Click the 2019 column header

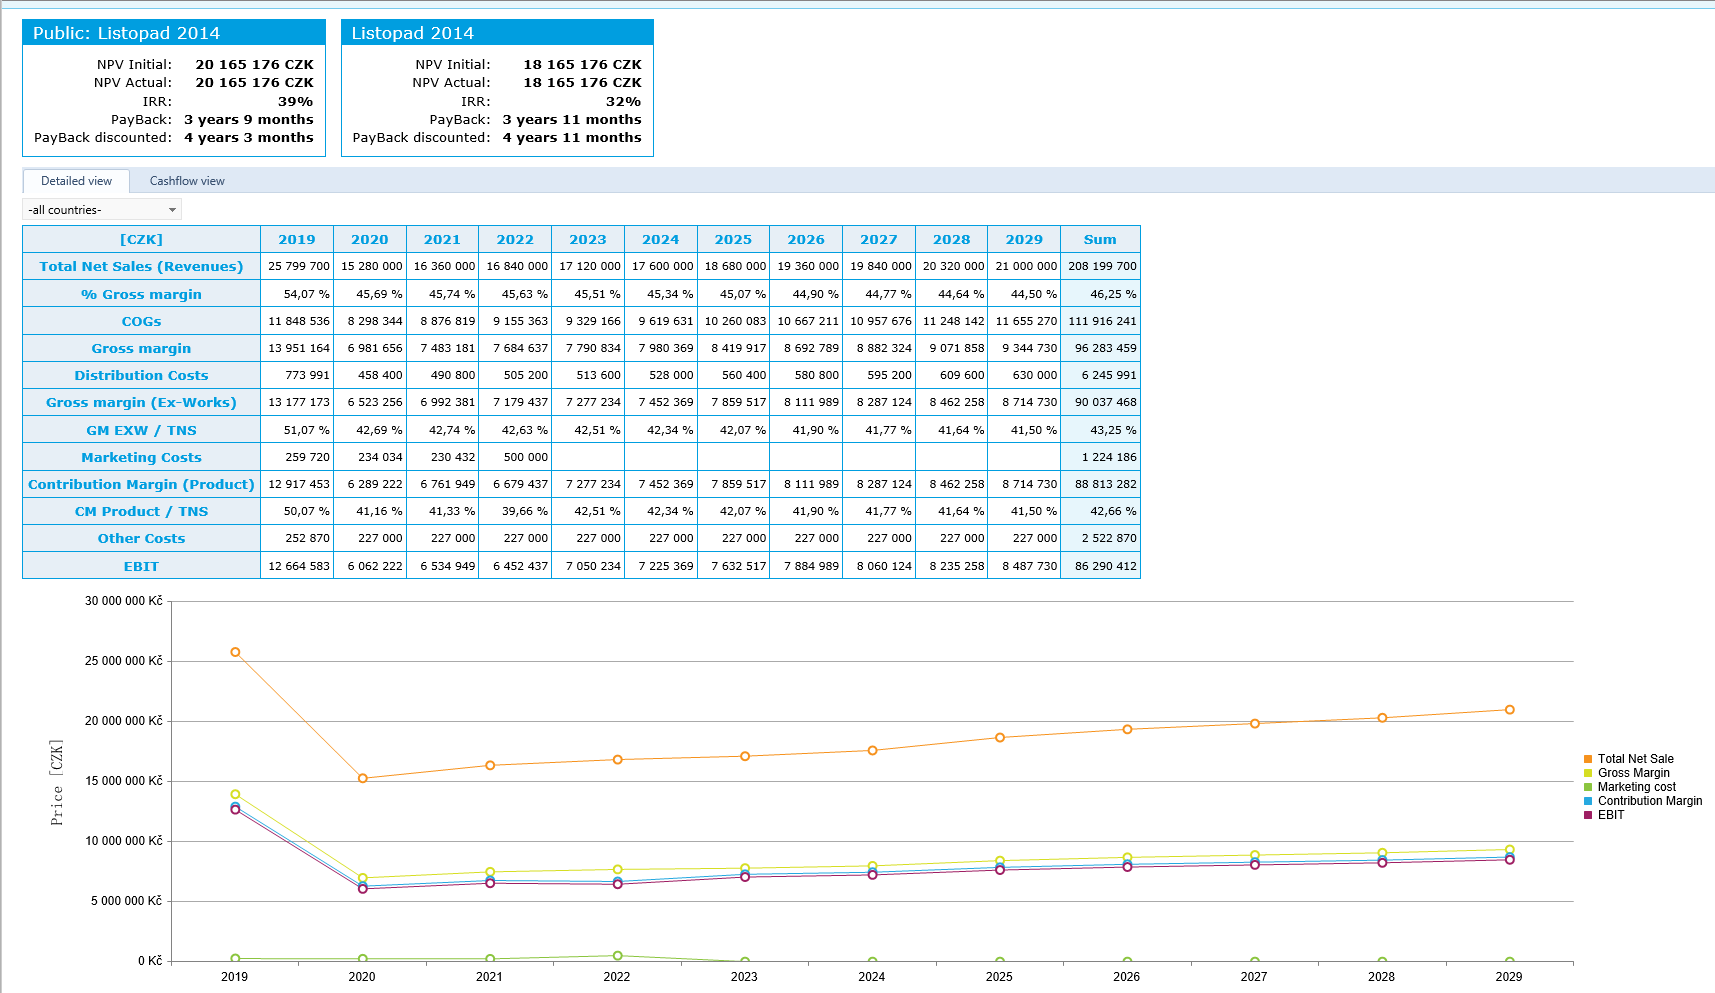[297, 239]
